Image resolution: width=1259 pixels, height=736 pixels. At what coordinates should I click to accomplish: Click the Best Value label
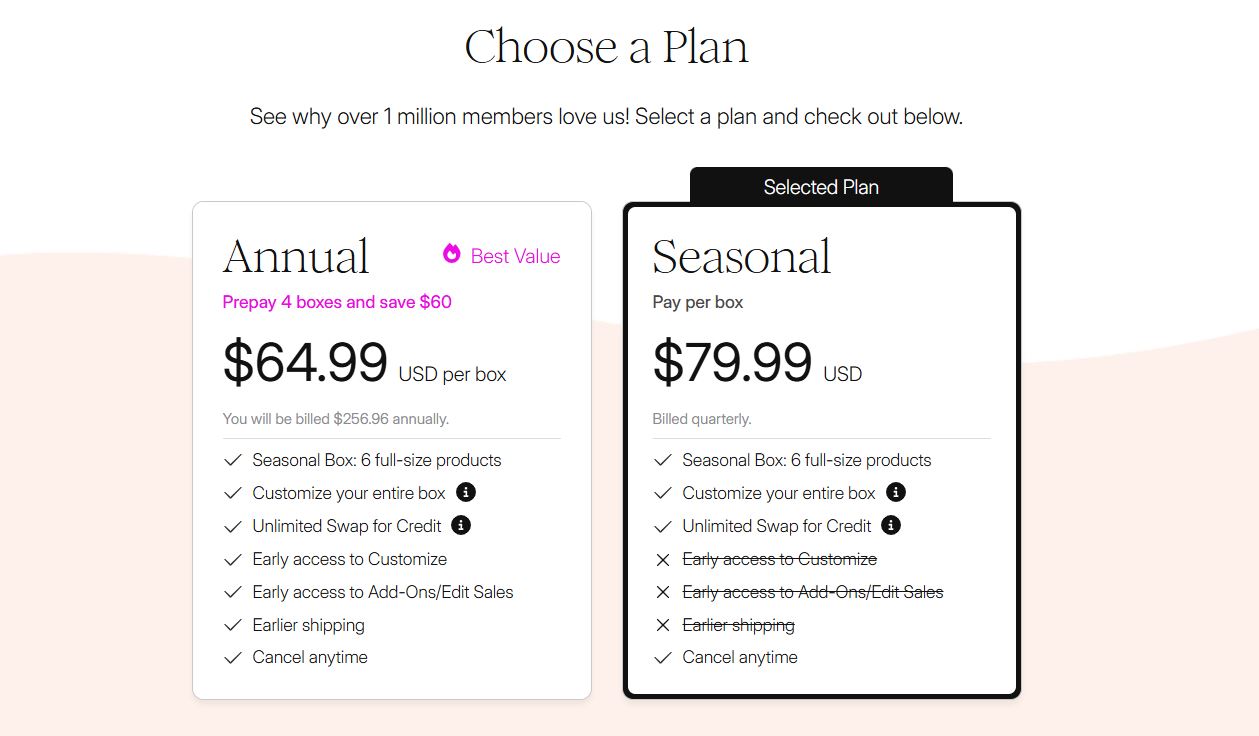point(515,256)
